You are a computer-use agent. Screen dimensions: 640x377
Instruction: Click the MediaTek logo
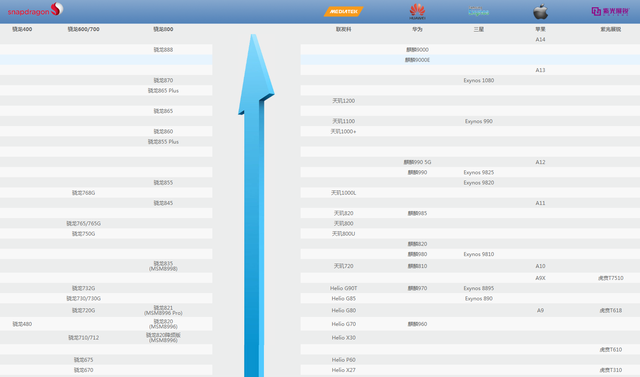(x=344, y=11)
